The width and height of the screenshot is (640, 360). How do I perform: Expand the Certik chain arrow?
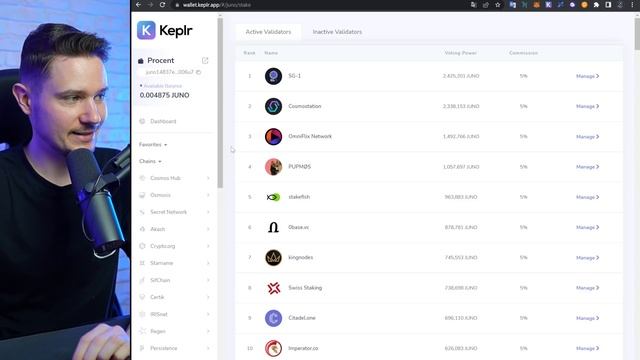208,297
